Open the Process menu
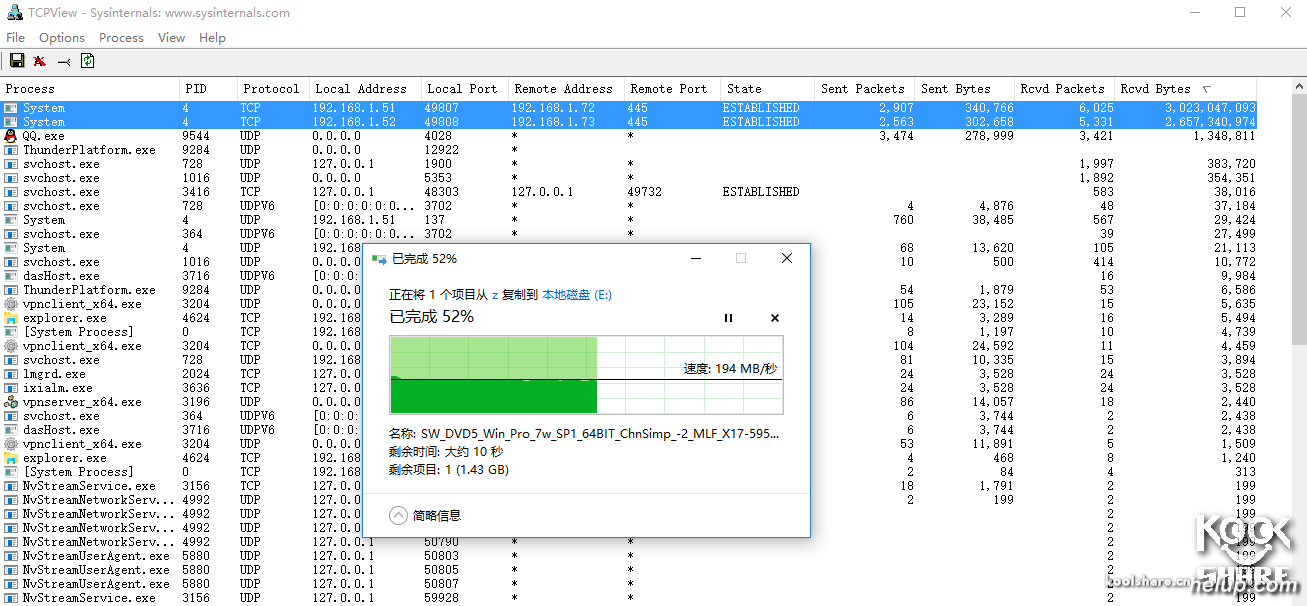This screenshot has width=1307, height=606. [x=121, y=37]
